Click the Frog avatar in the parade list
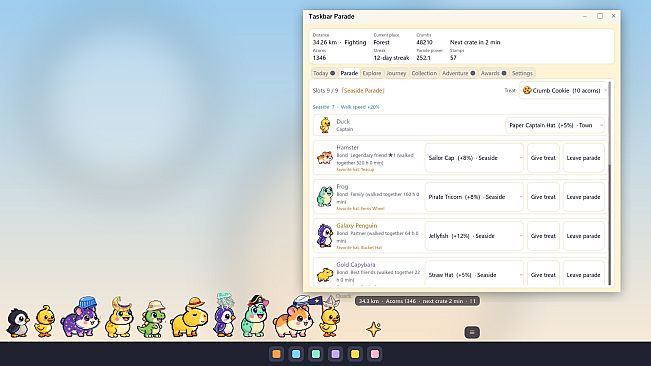 click(x=325, y=196)
